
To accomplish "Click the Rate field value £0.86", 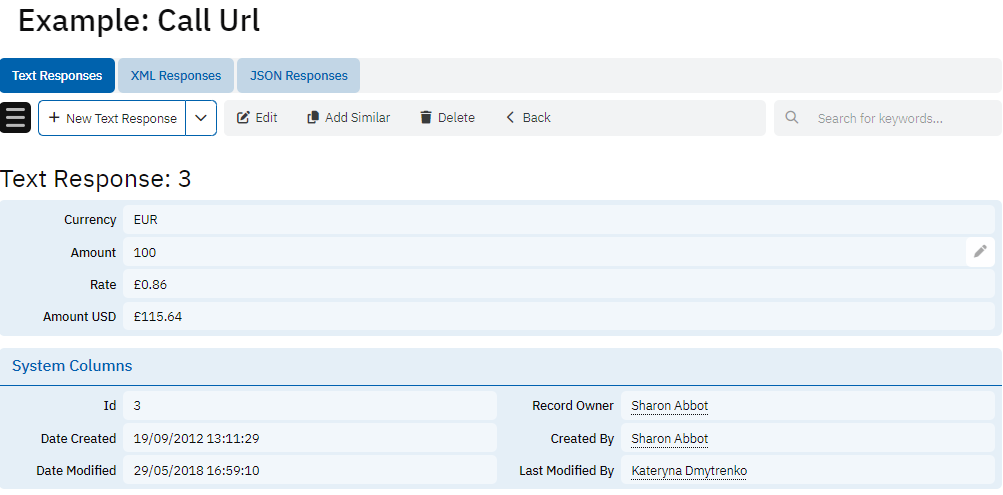I will (150, 285).
